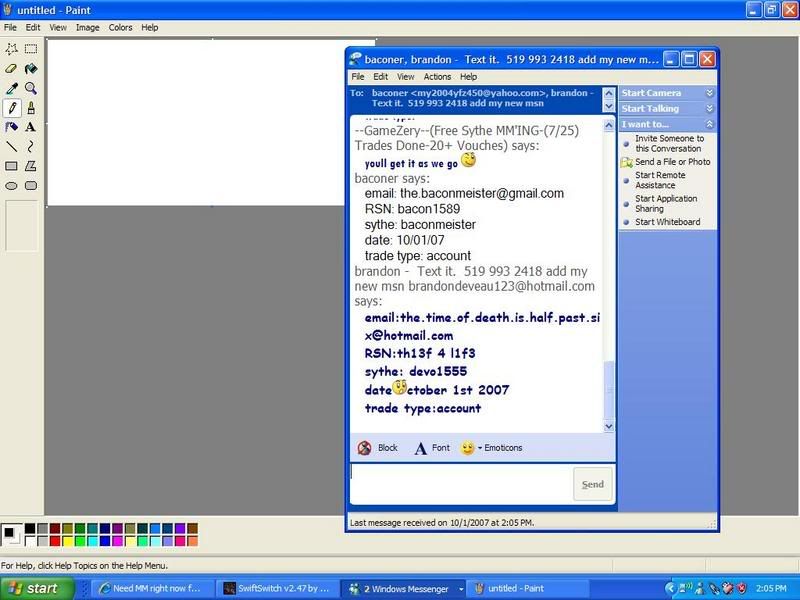Select the Pick Color eyedropper tool
Viewport: 800px width, 600px height.
[11, 88]
